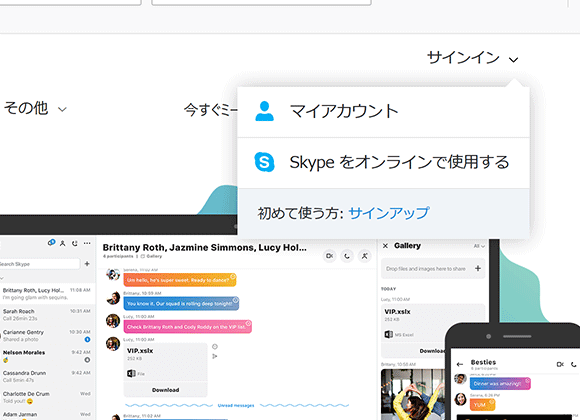Image resolution: width=580 pixels, height=420 pixels.
Task: Click into the Search Skype field
Action: pyautogui.click(x=39, y=264)
